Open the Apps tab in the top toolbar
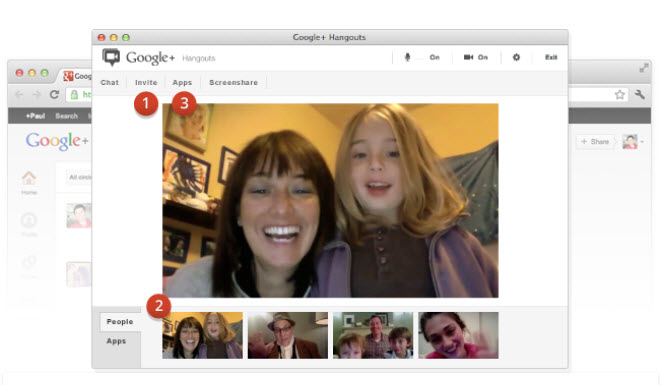 182,82
